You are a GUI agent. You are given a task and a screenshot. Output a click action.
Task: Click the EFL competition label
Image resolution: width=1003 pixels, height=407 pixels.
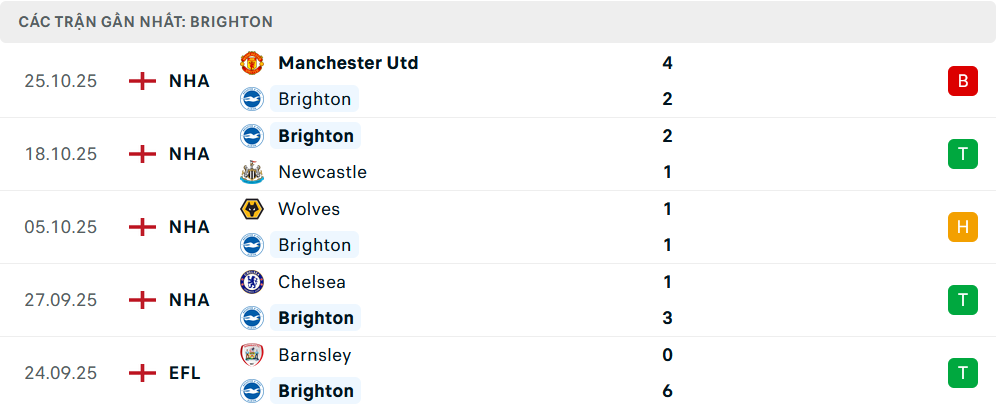185,373
